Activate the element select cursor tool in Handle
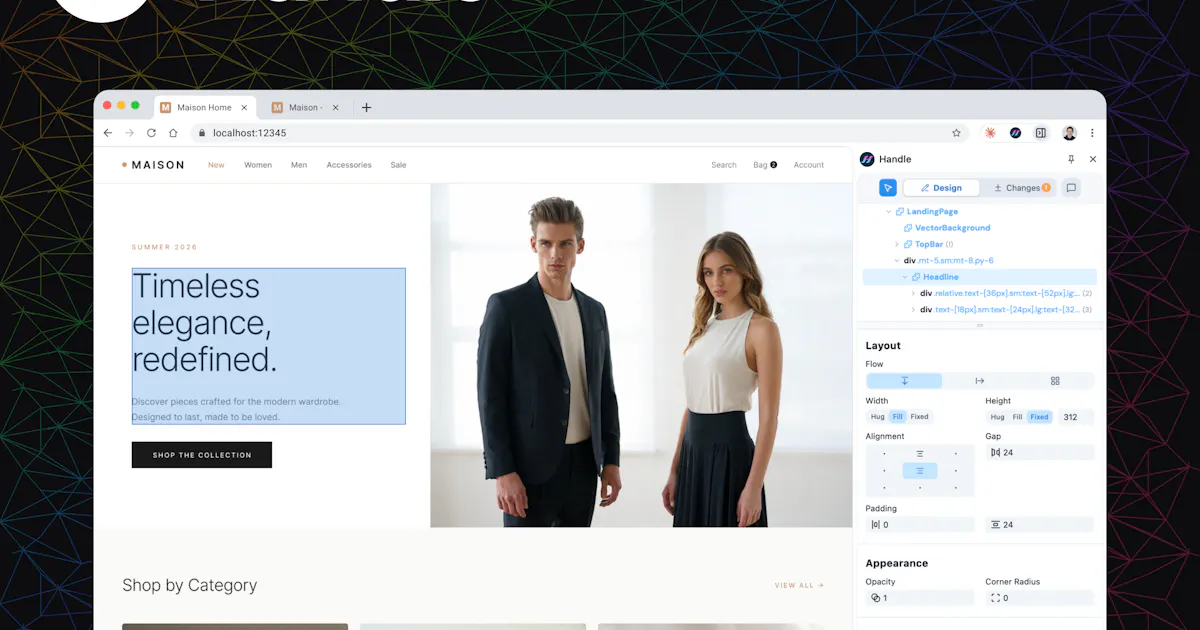Image resolution: width=1200 pixels, height=630 pixels. (x=888, y=188)
